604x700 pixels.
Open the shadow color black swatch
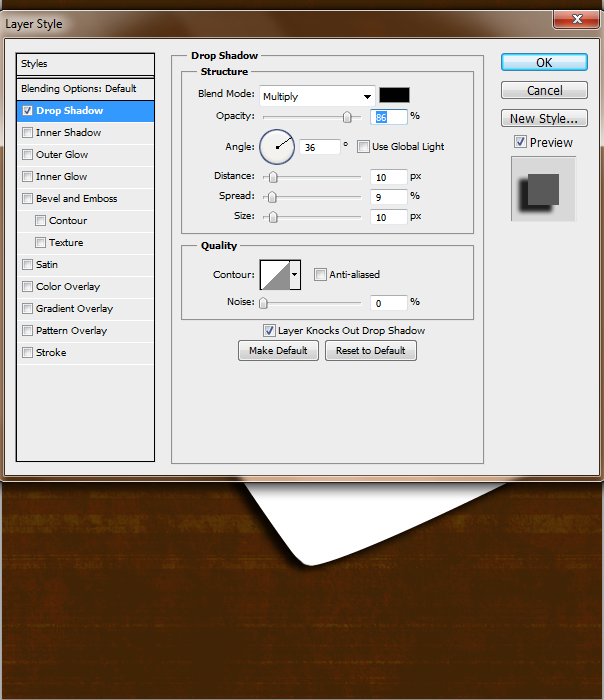tap(394, 95)
